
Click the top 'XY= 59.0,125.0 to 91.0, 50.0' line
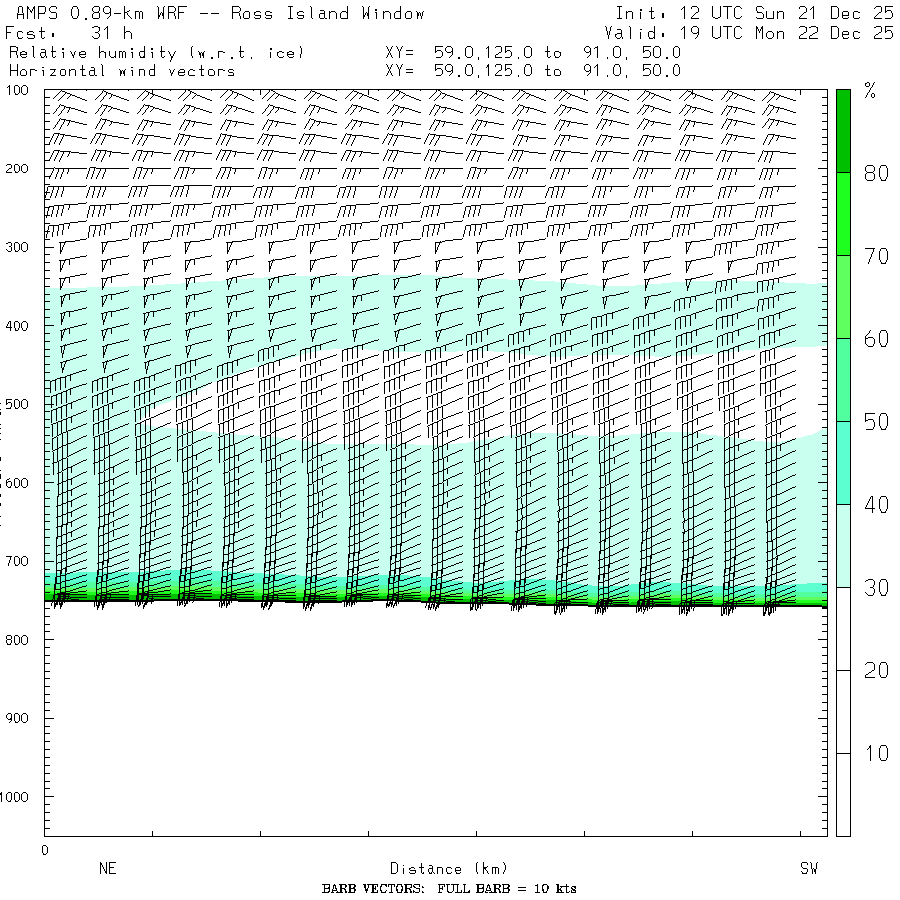click(533, 53)
